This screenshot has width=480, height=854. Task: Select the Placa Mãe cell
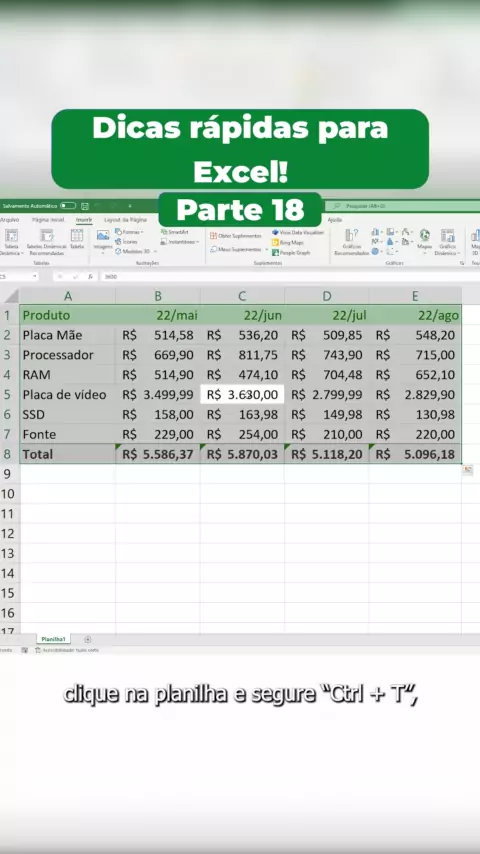point(68,335)
